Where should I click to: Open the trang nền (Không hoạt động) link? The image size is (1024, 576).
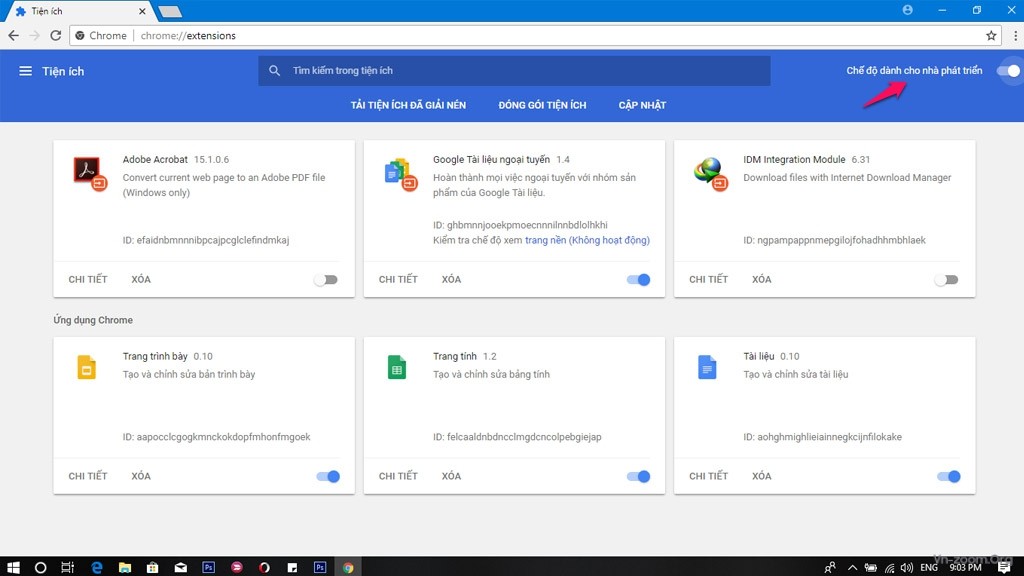click(587, 240)
